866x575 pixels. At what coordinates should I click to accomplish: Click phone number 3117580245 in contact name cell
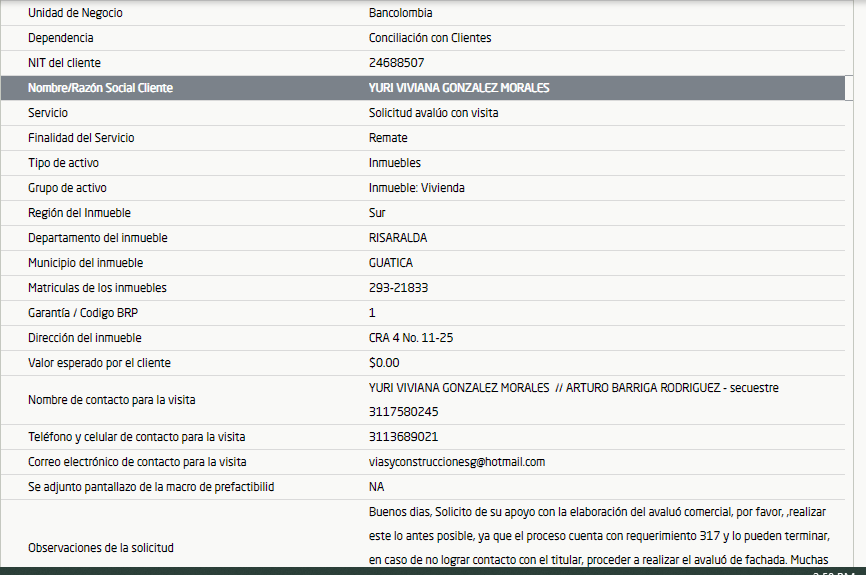[x=403, y=412]
